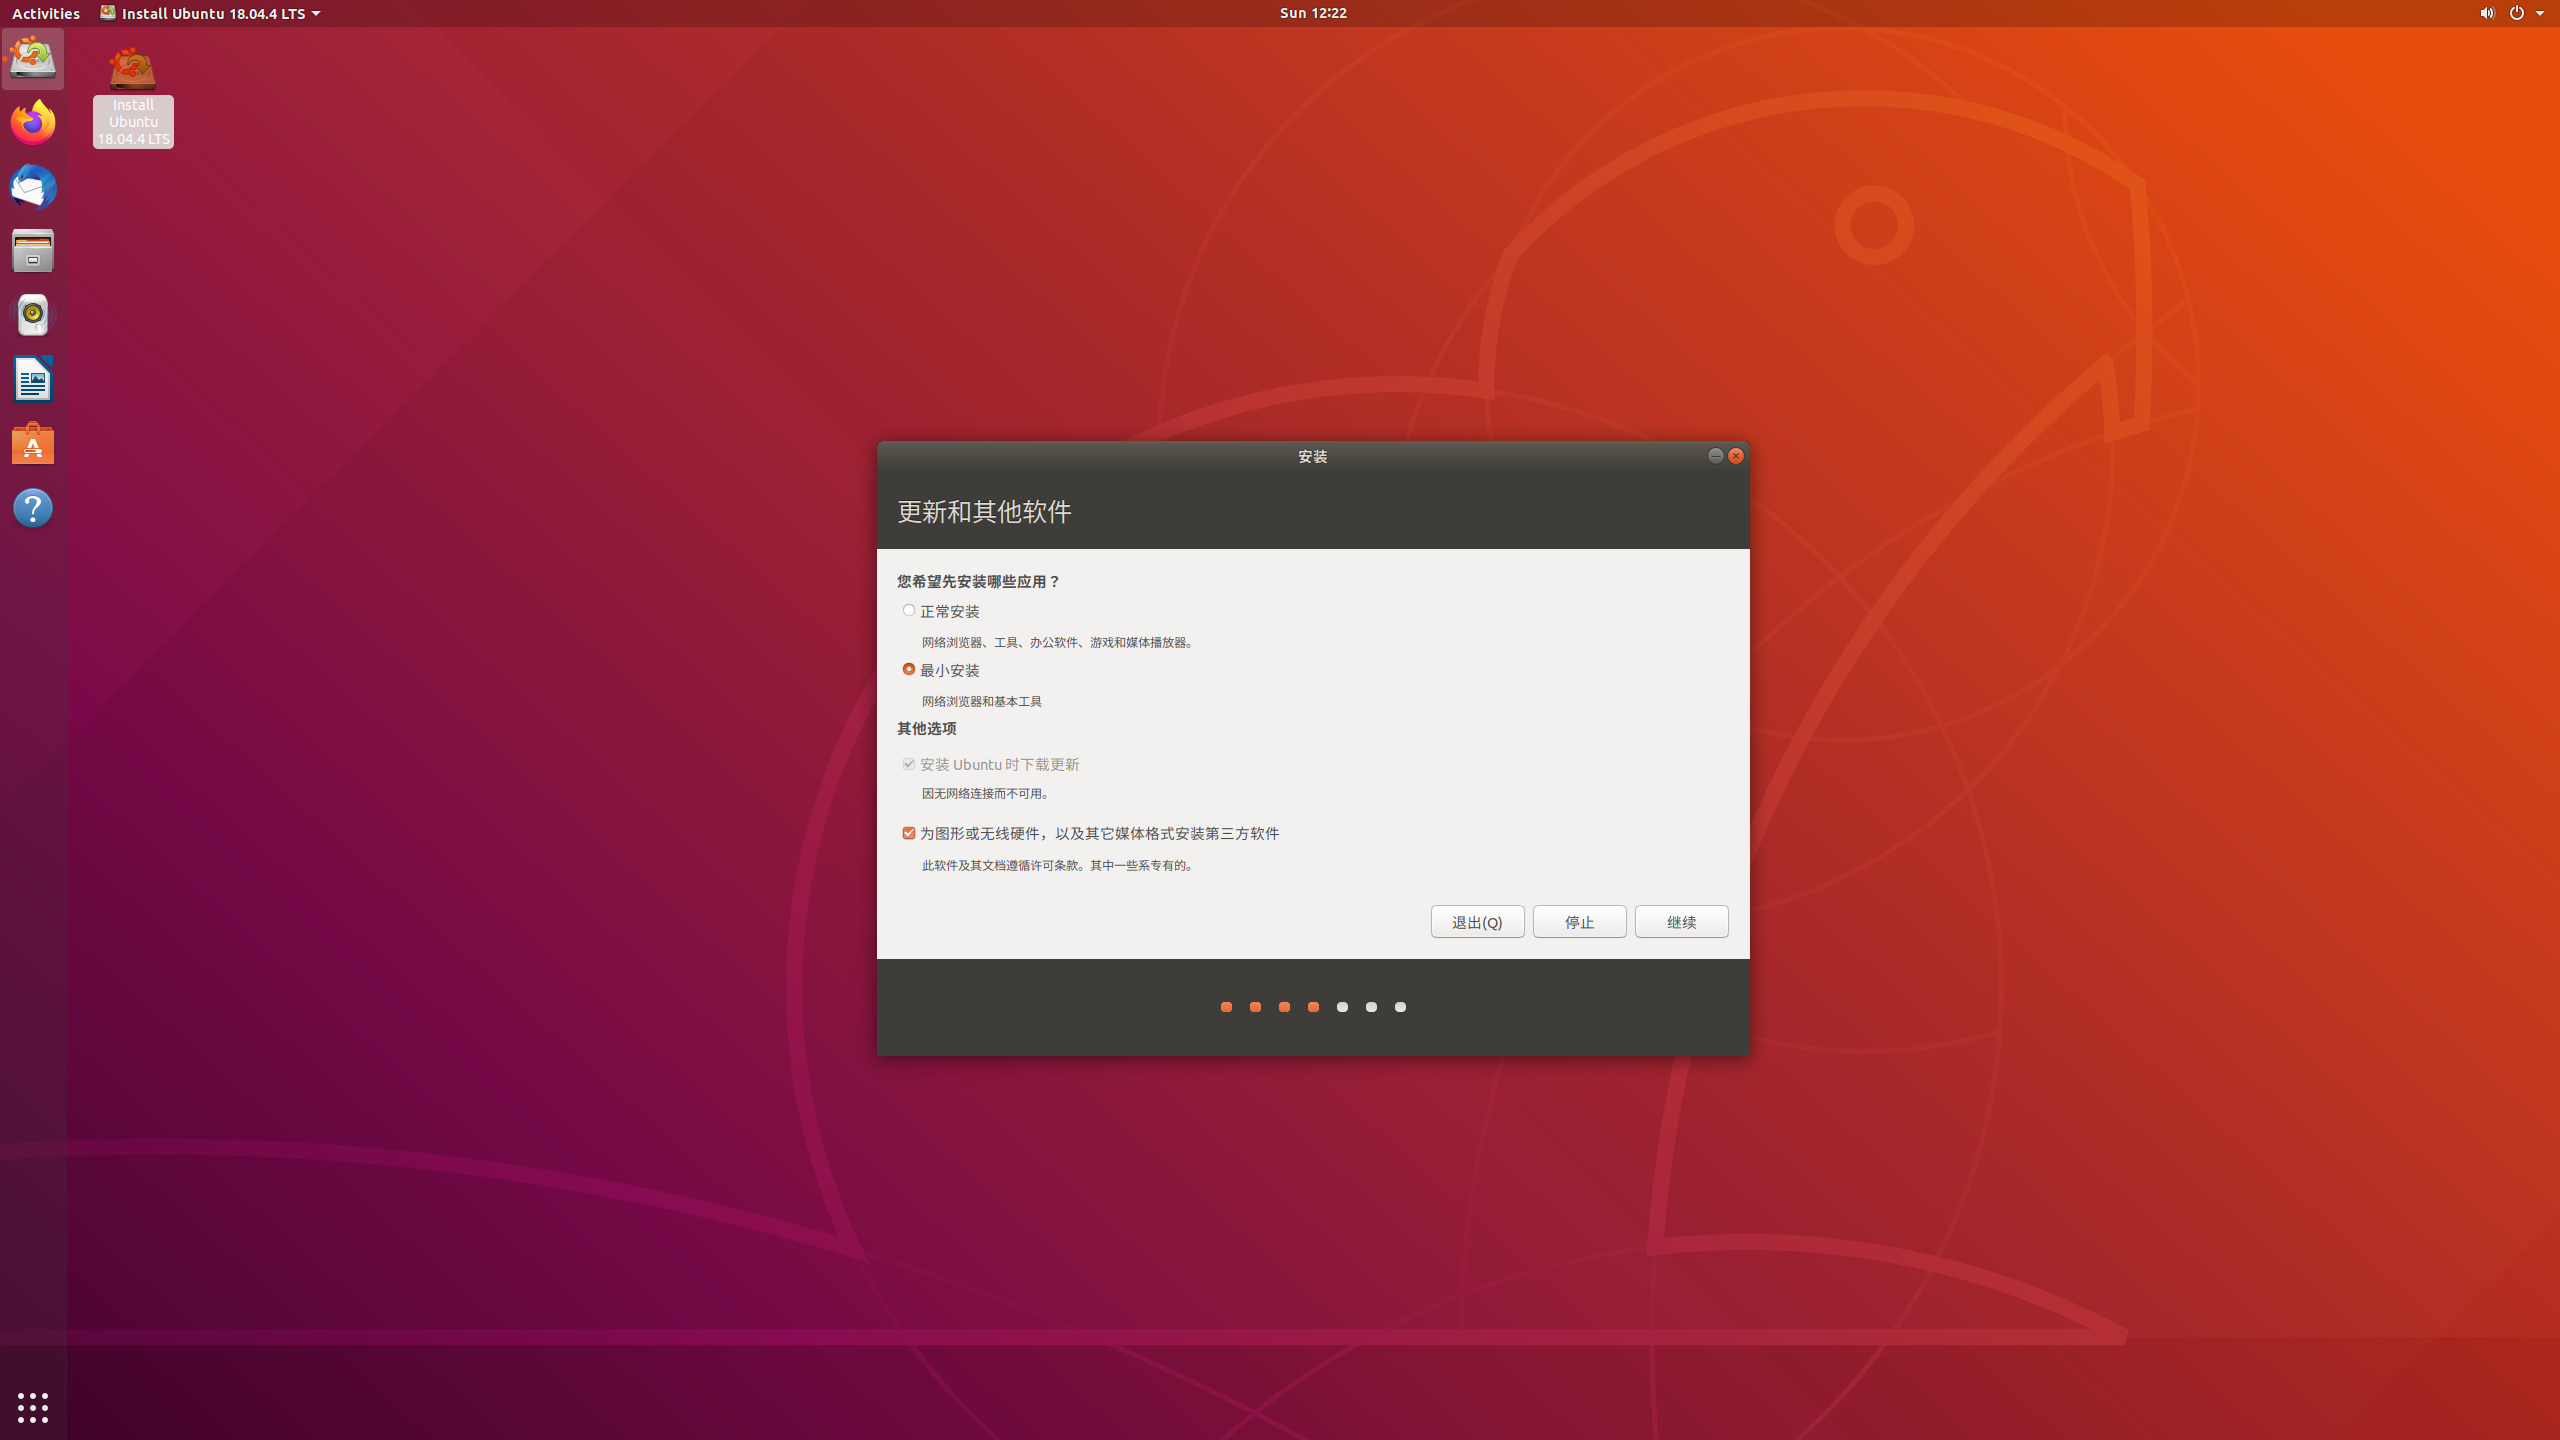The height and width of the screenshot is (1440, 2560).
Task: Click the 停止 back button
Action: coord(1579,921)
